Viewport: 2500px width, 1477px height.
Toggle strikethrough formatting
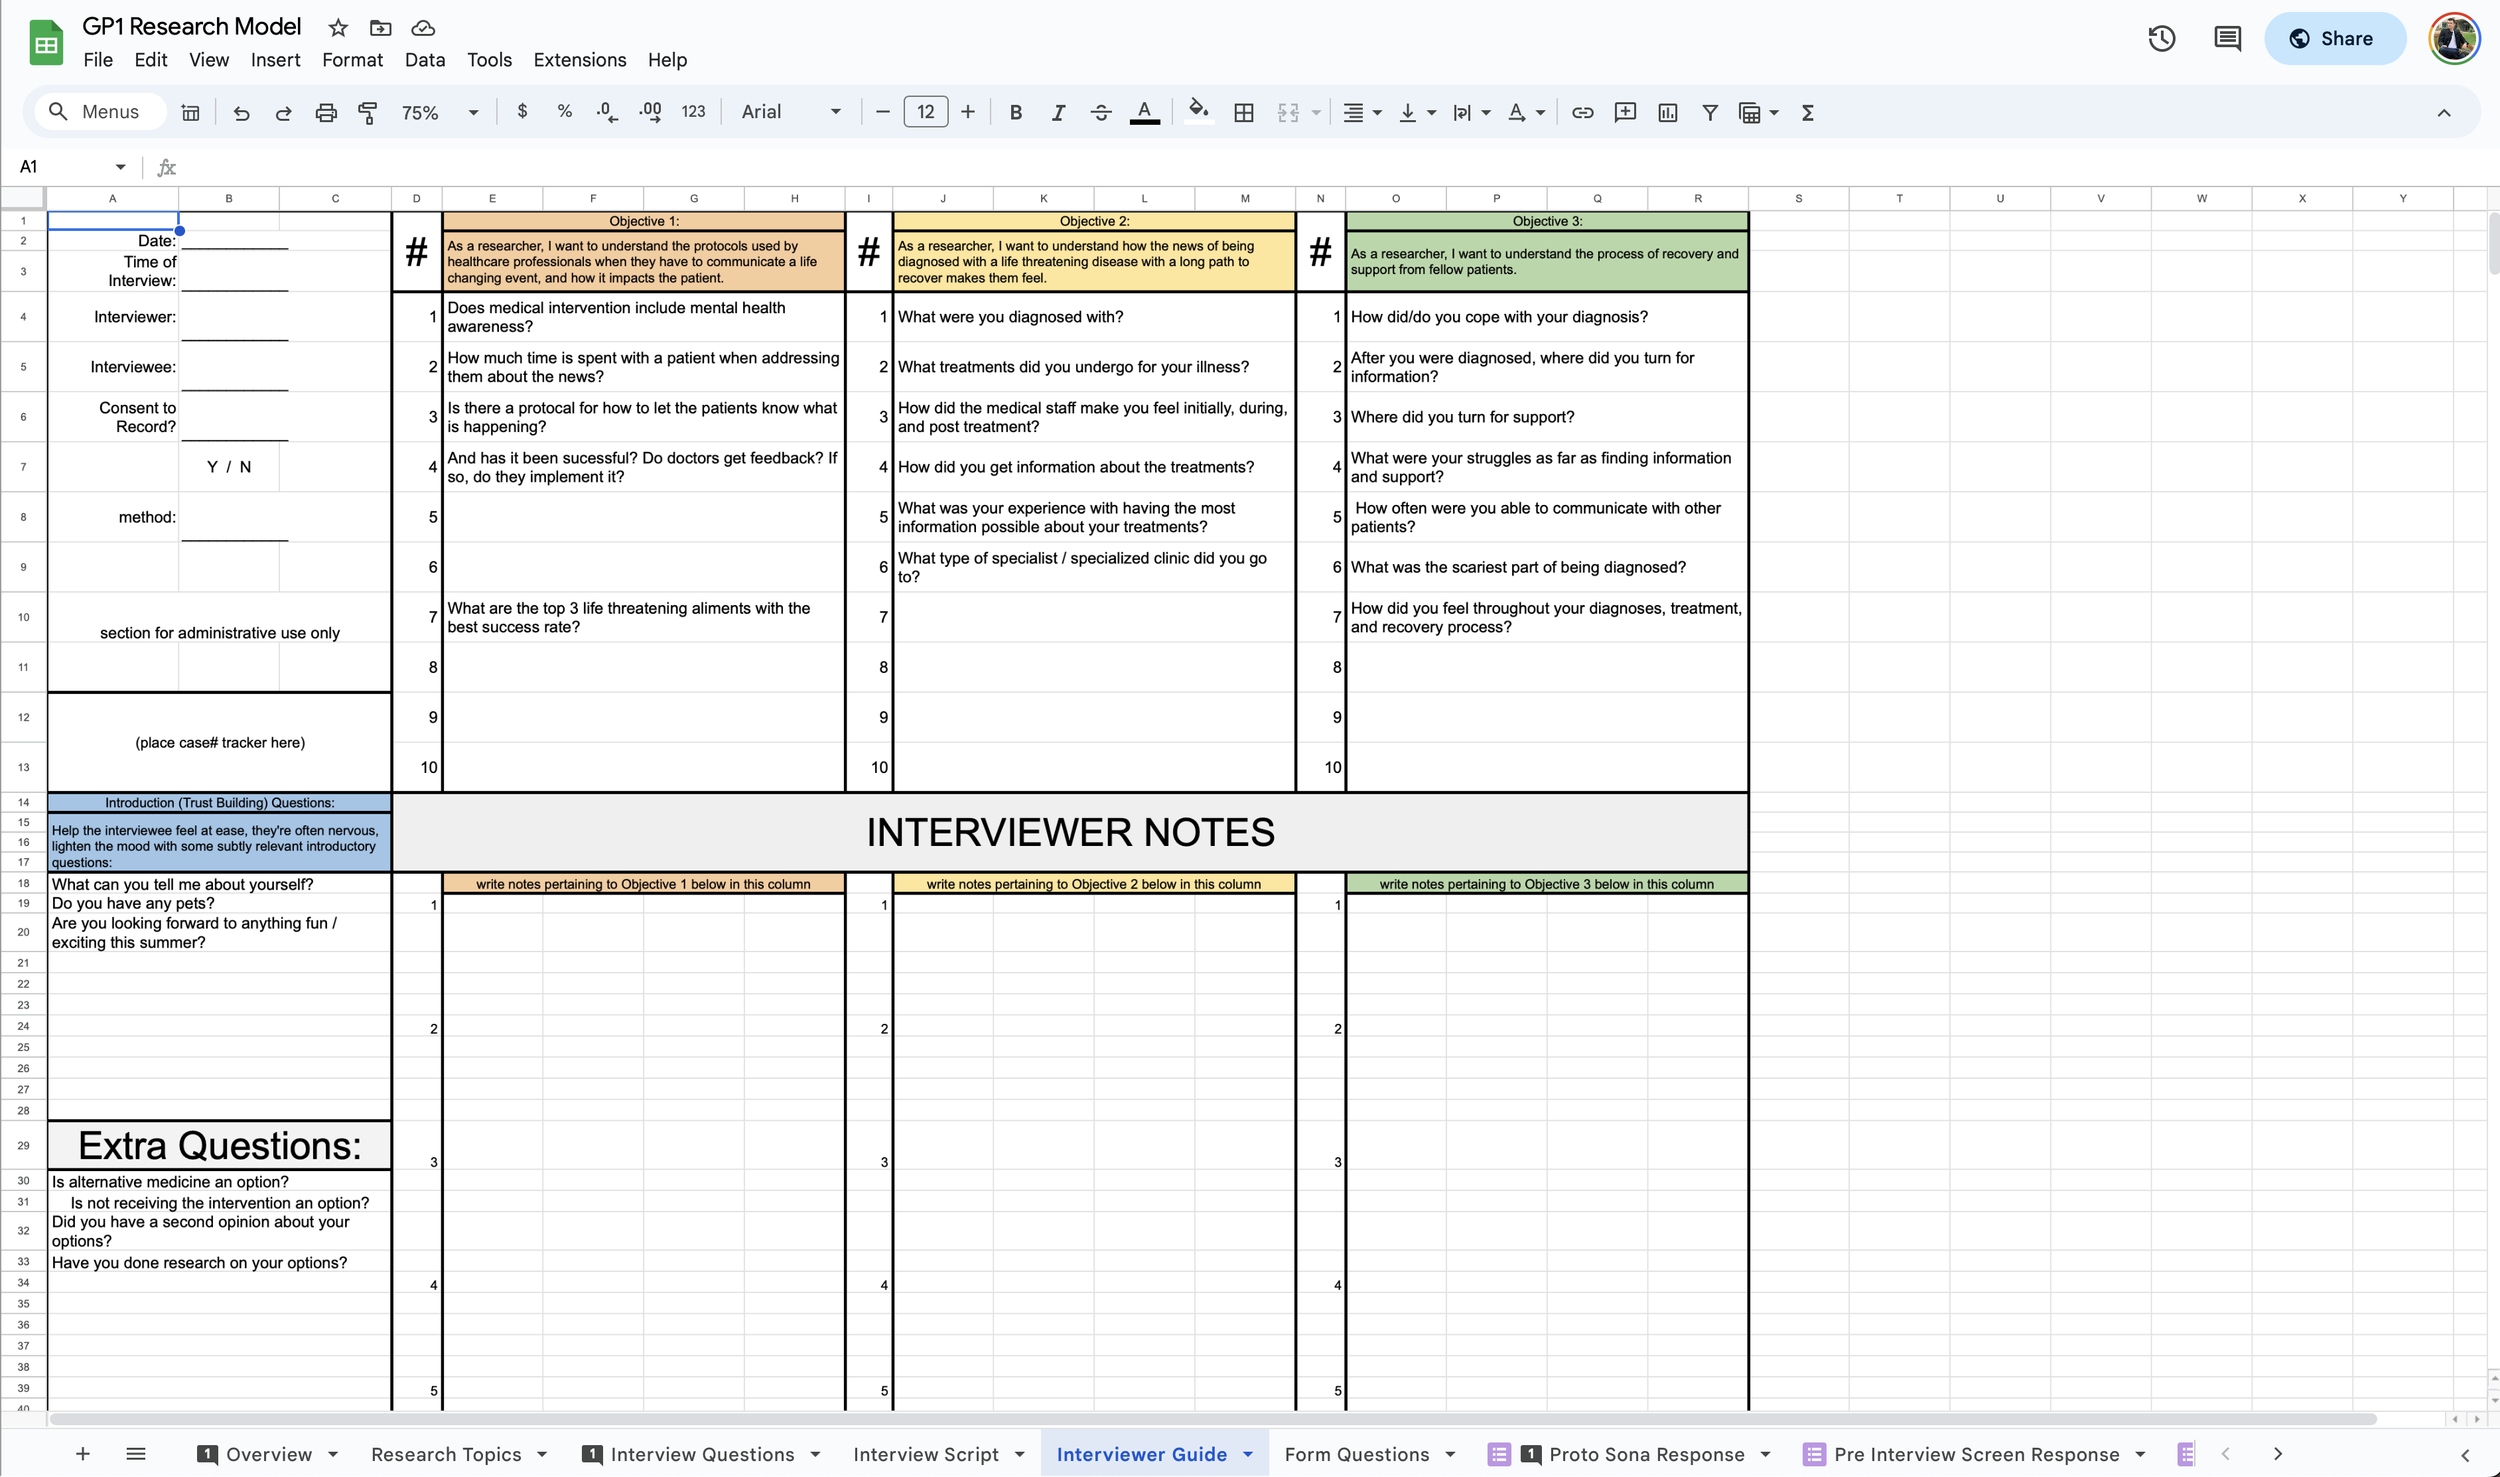tap(1100, 113)
